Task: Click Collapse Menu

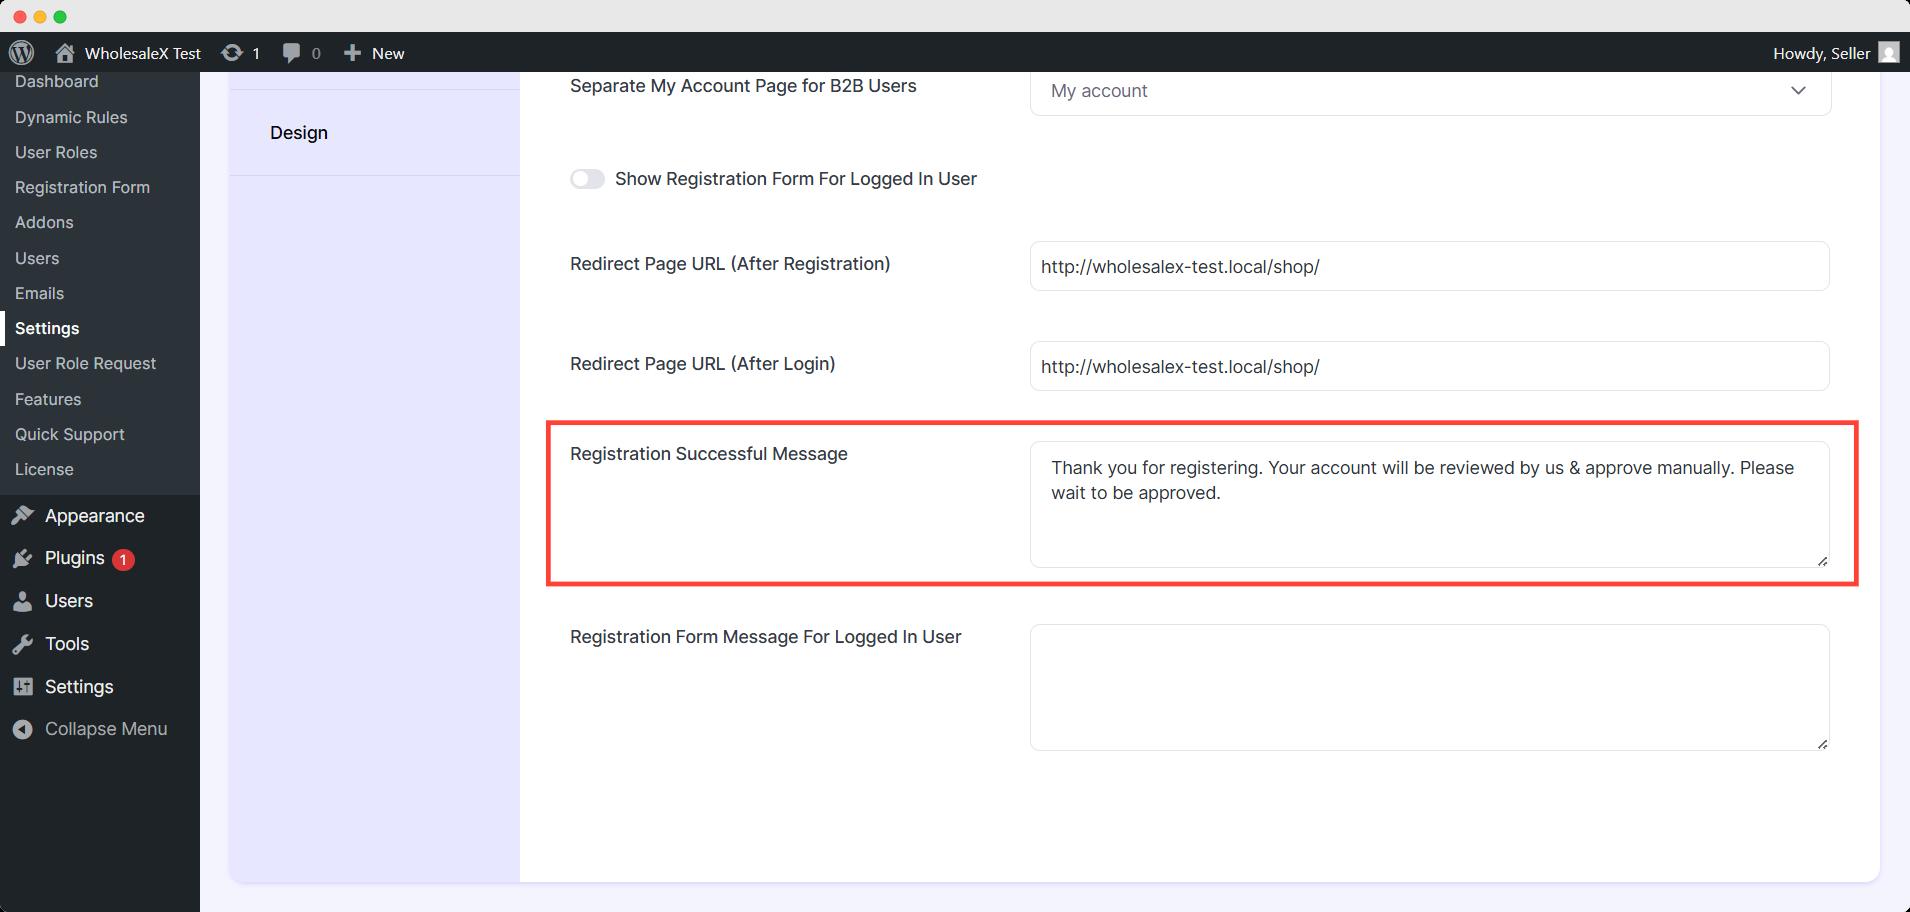Action: click(x=106, y=729)
